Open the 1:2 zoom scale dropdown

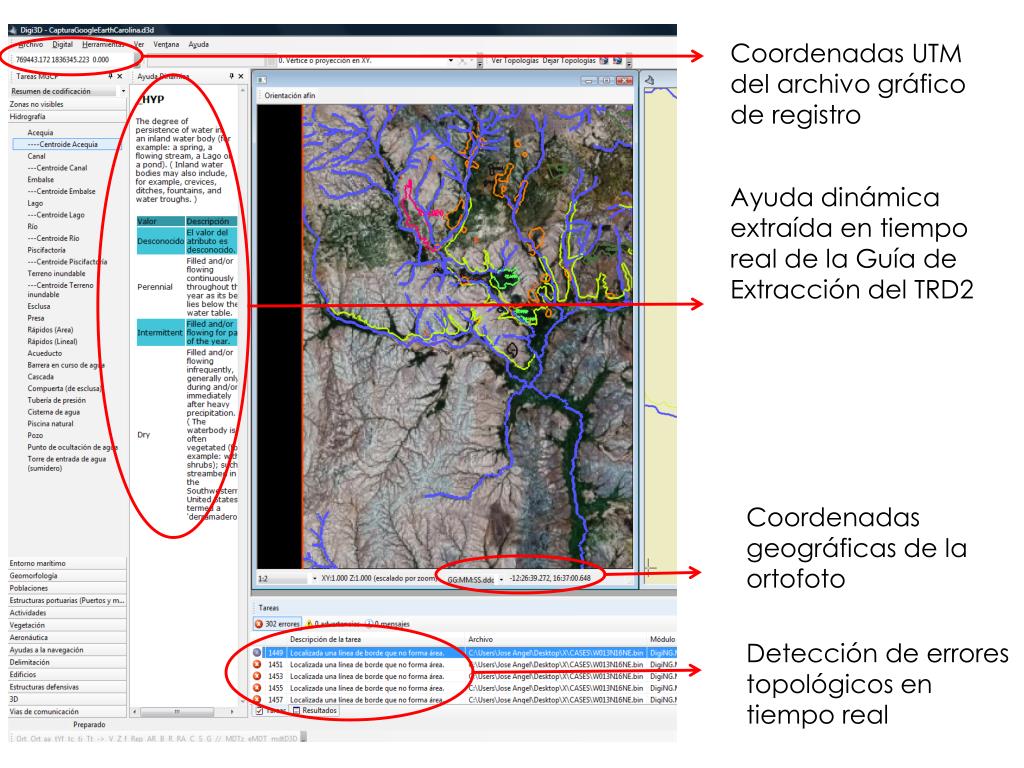pos(314,579)
